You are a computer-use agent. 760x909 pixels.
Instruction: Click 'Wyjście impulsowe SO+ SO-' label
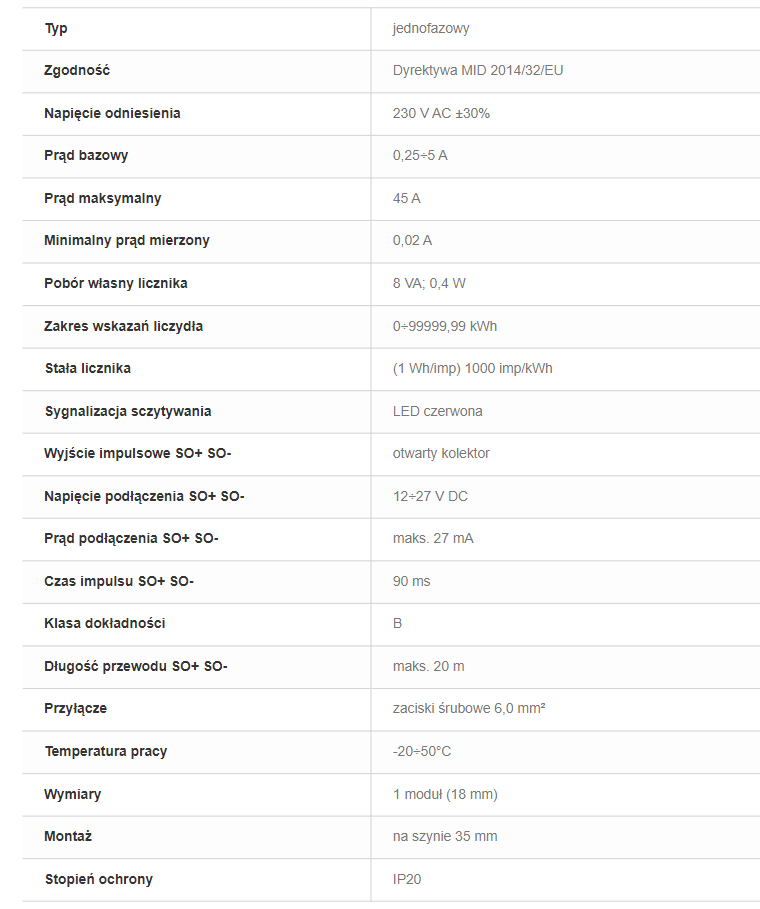(x=137, y=453)
